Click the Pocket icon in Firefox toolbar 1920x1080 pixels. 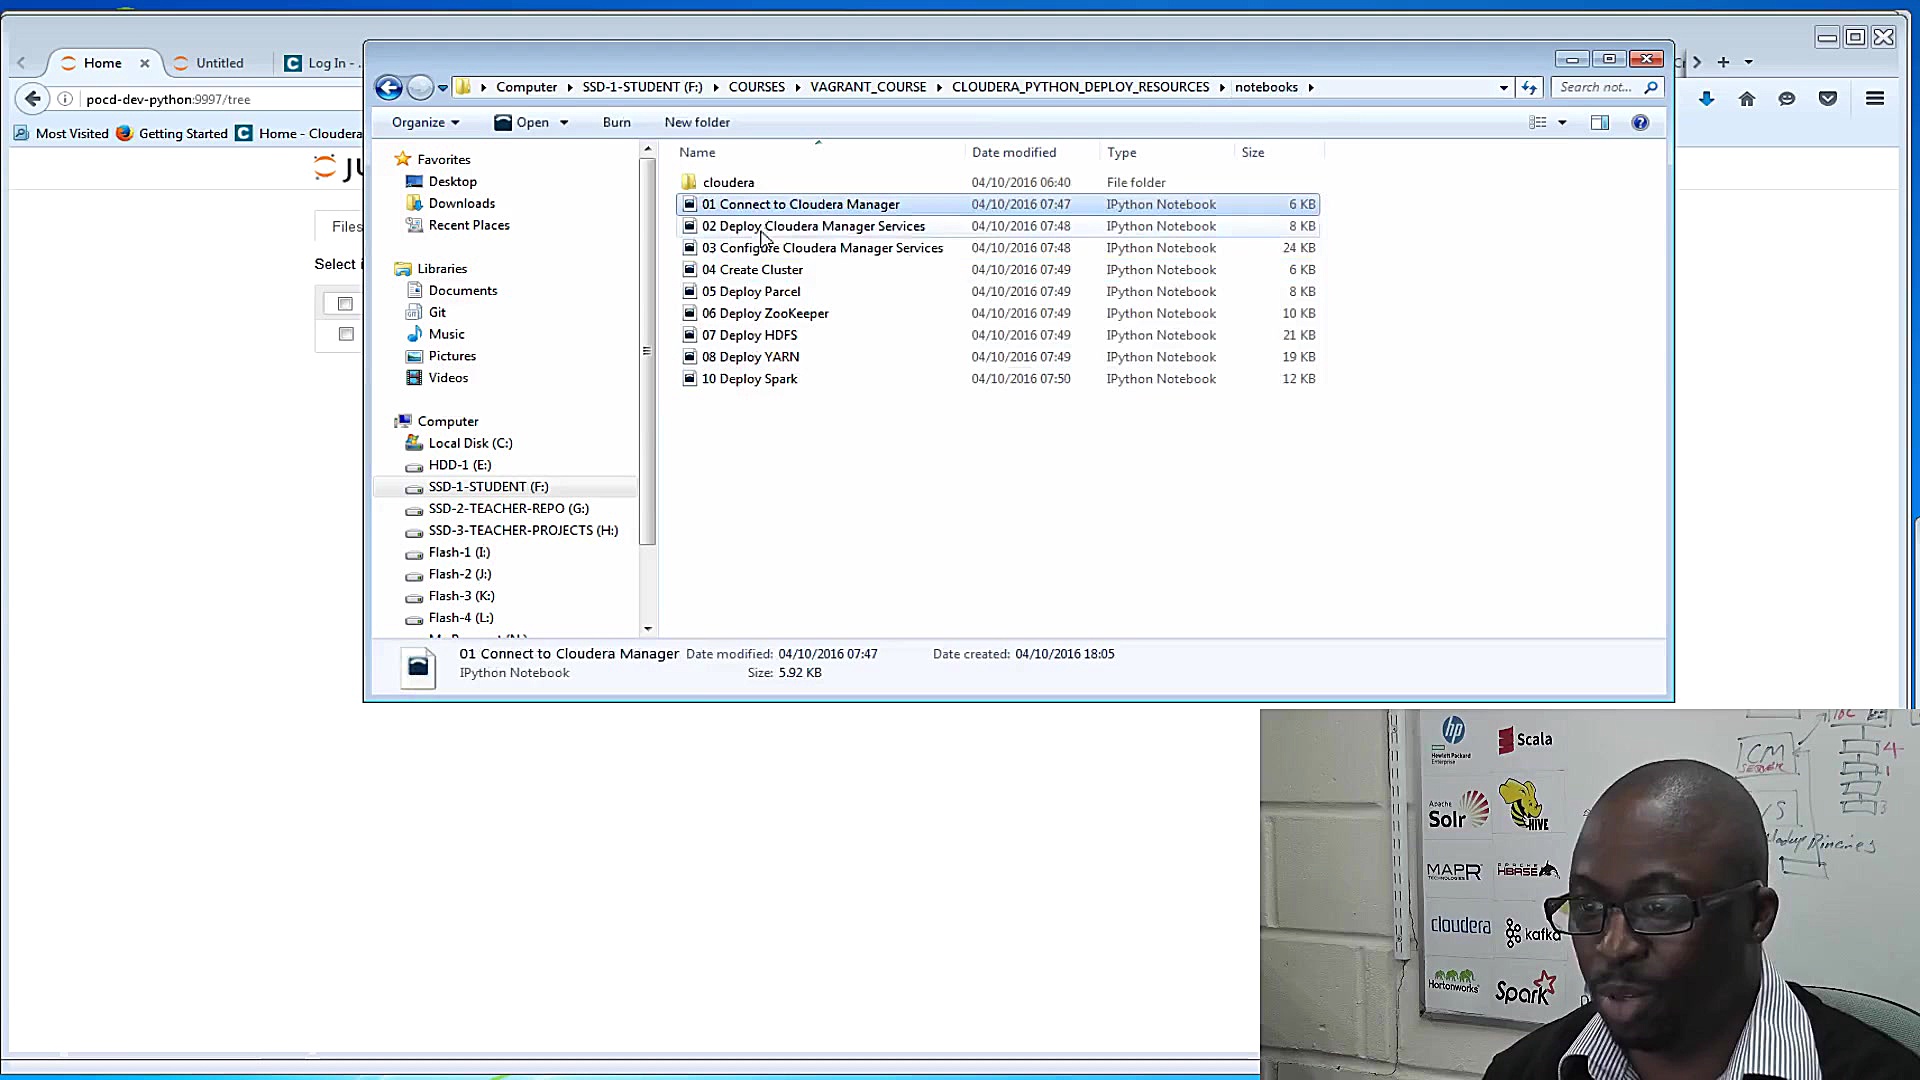click(x=1828, y=99)
